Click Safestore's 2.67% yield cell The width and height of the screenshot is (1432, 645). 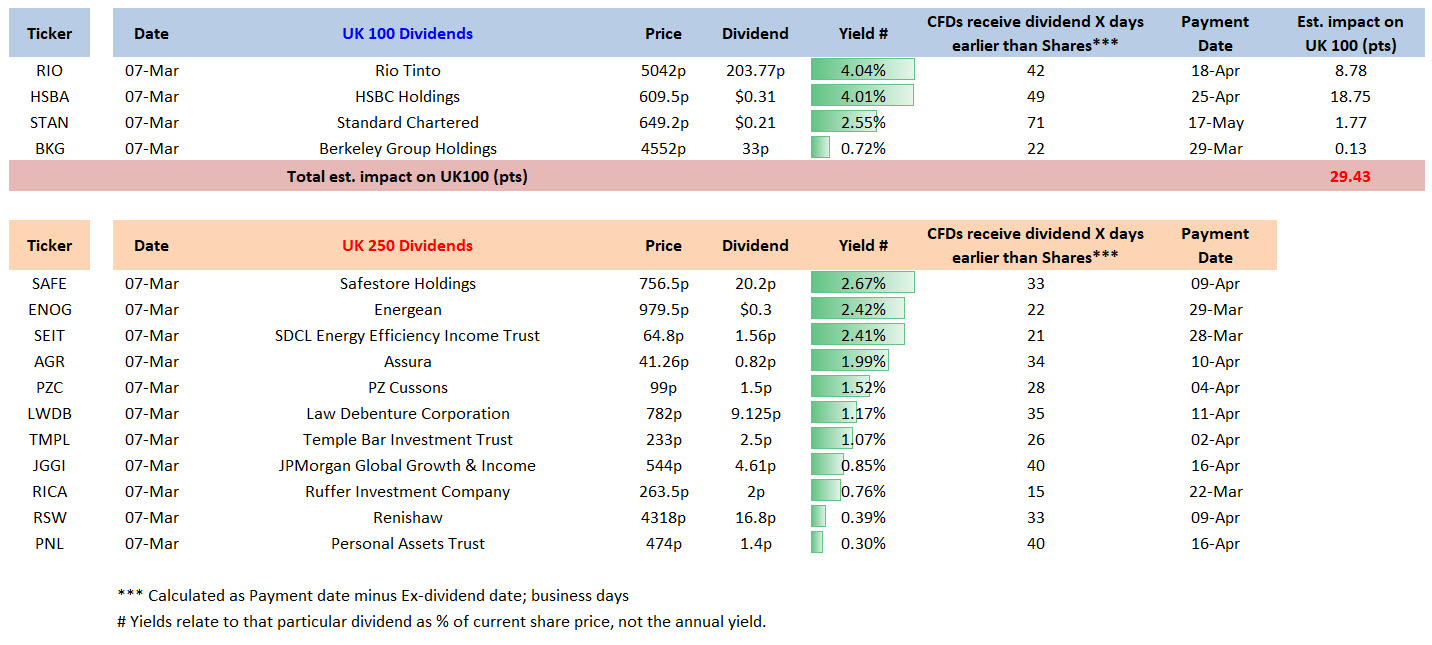(x=862, y=283)
